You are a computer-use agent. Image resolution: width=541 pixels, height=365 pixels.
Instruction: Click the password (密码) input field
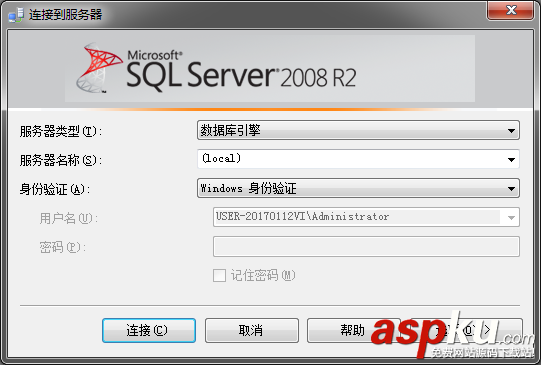click(x=366, y=246)
